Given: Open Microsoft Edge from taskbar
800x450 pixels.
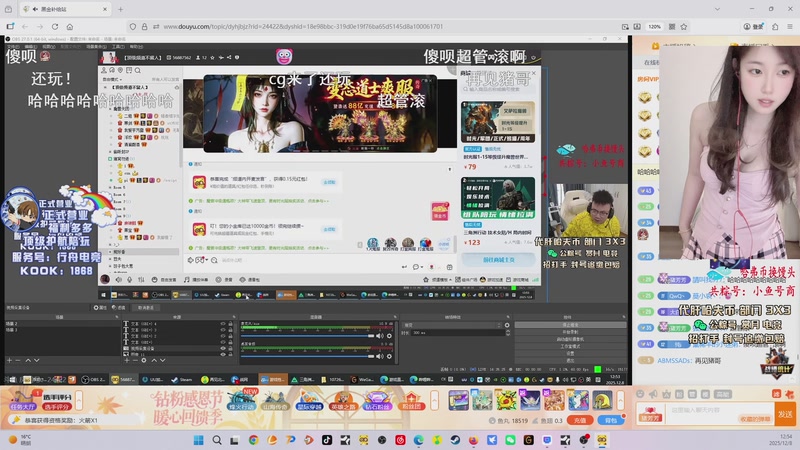Looking at the screenshot, I should pos(418,440).
